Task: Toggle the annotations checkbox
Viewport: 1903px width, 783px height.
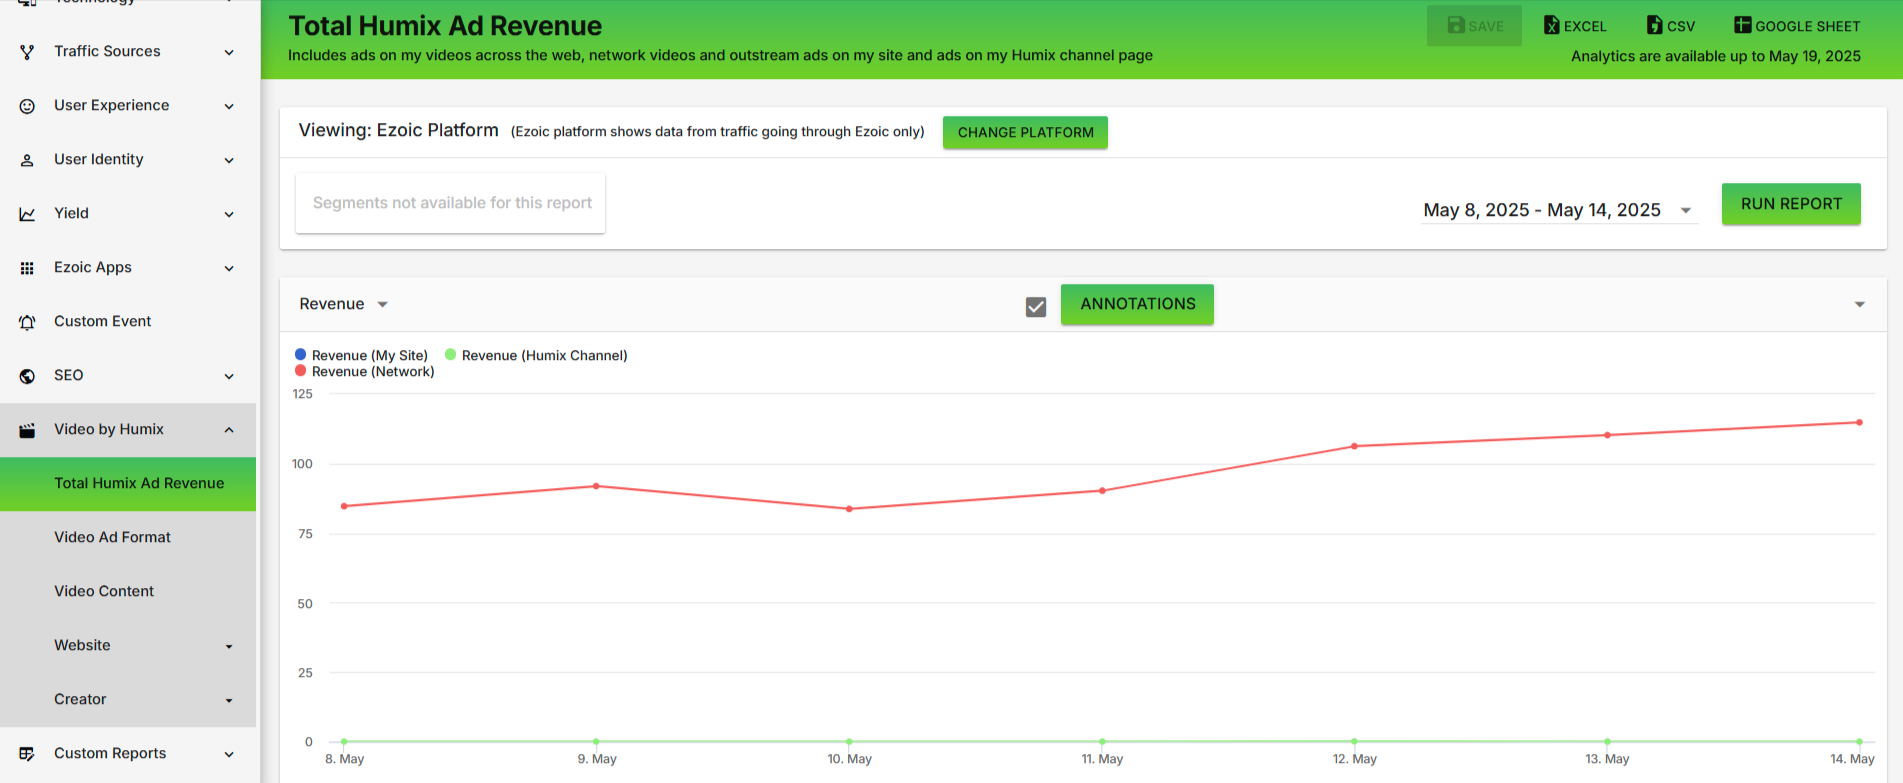Action: point(1036,307)
